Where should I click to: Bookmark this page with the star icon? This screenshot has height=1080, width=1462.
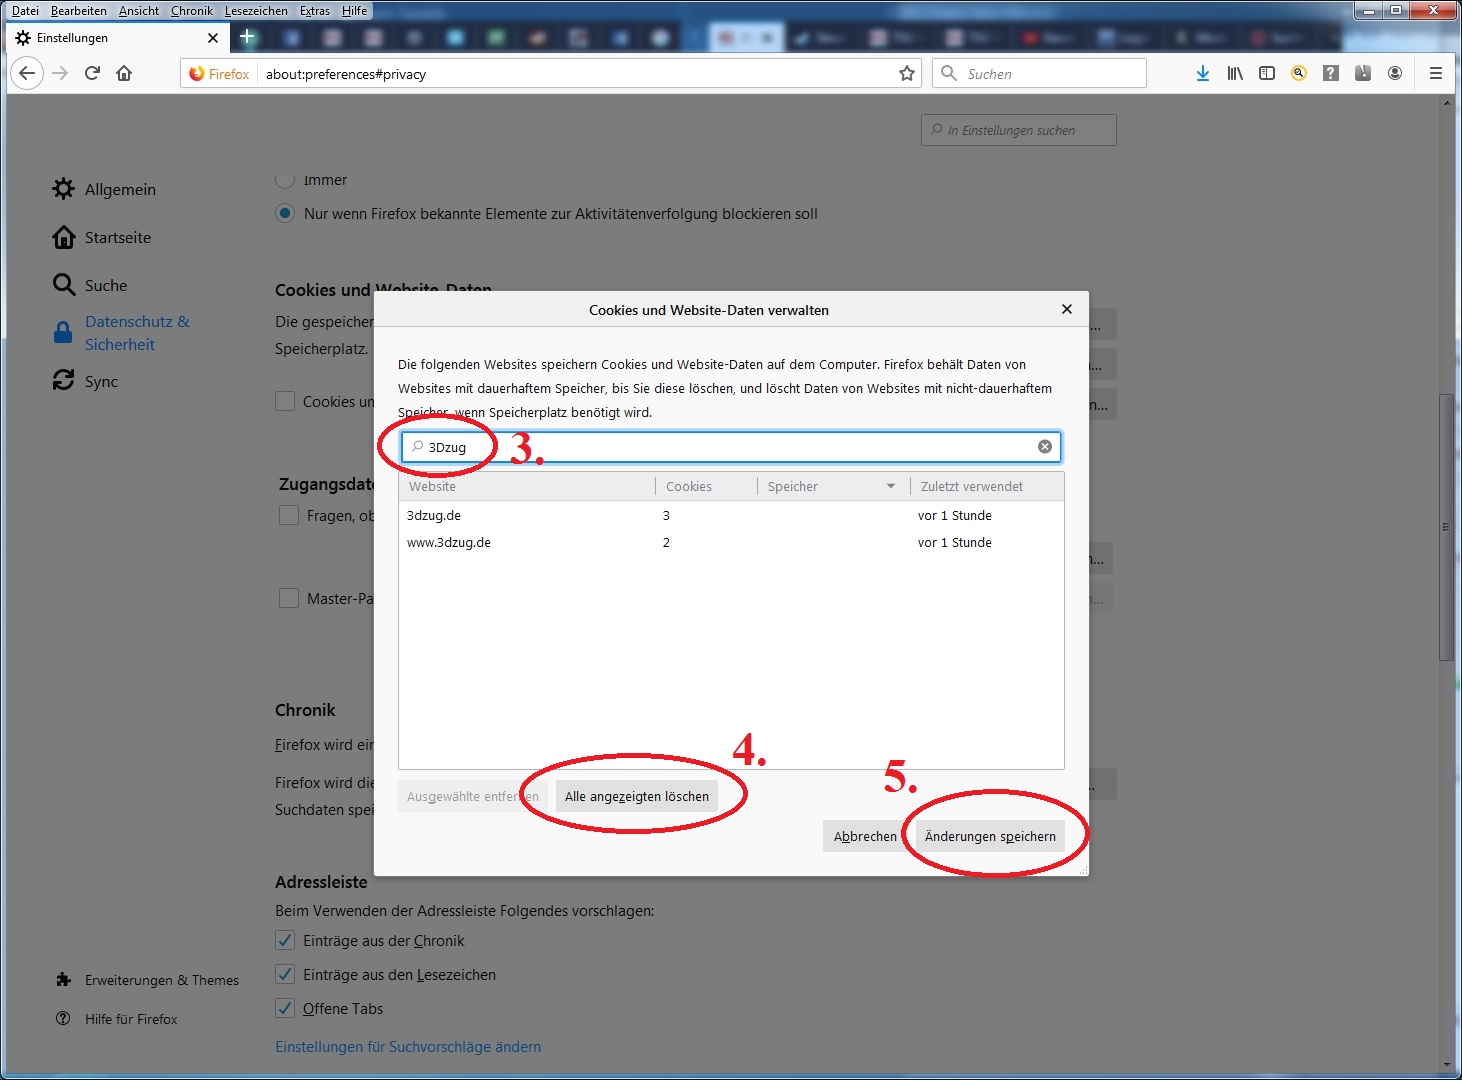click(907, 73)
